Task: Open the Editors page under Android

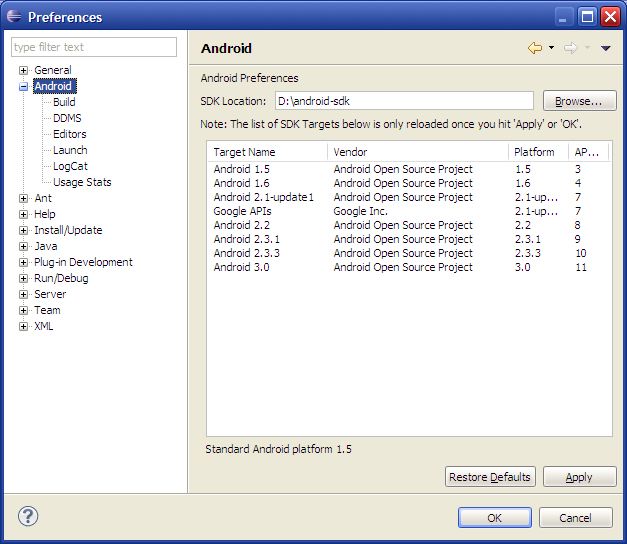Action: click(70, 134)
